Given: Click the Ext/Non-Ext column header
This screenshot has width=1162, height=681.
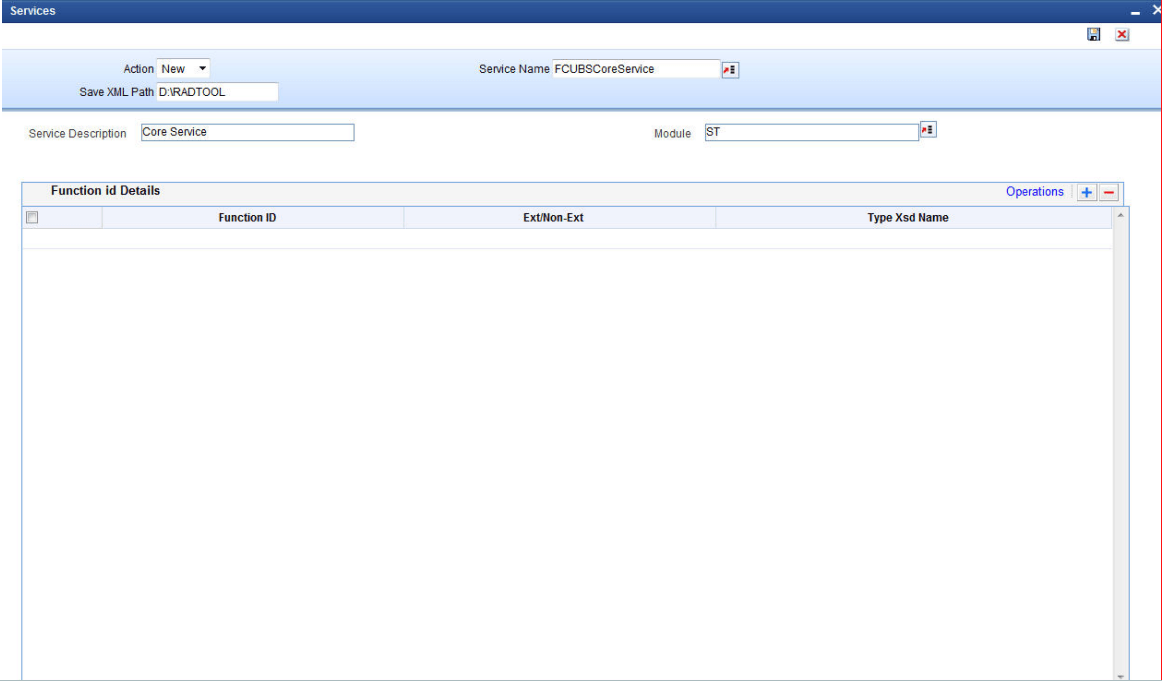Looking at the screenshot, I should (x=560, y=218).
